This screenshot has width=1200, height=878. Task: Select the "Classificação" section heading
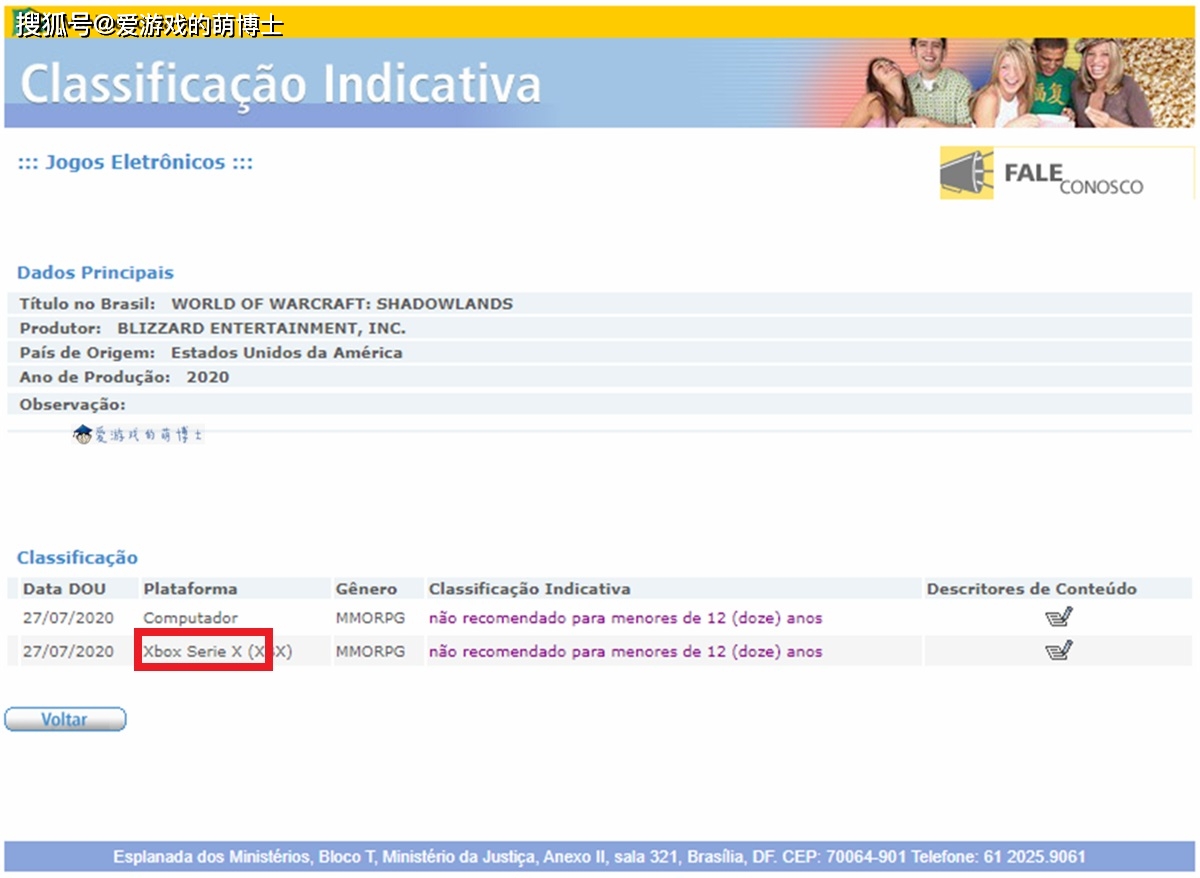coord(77,558)
